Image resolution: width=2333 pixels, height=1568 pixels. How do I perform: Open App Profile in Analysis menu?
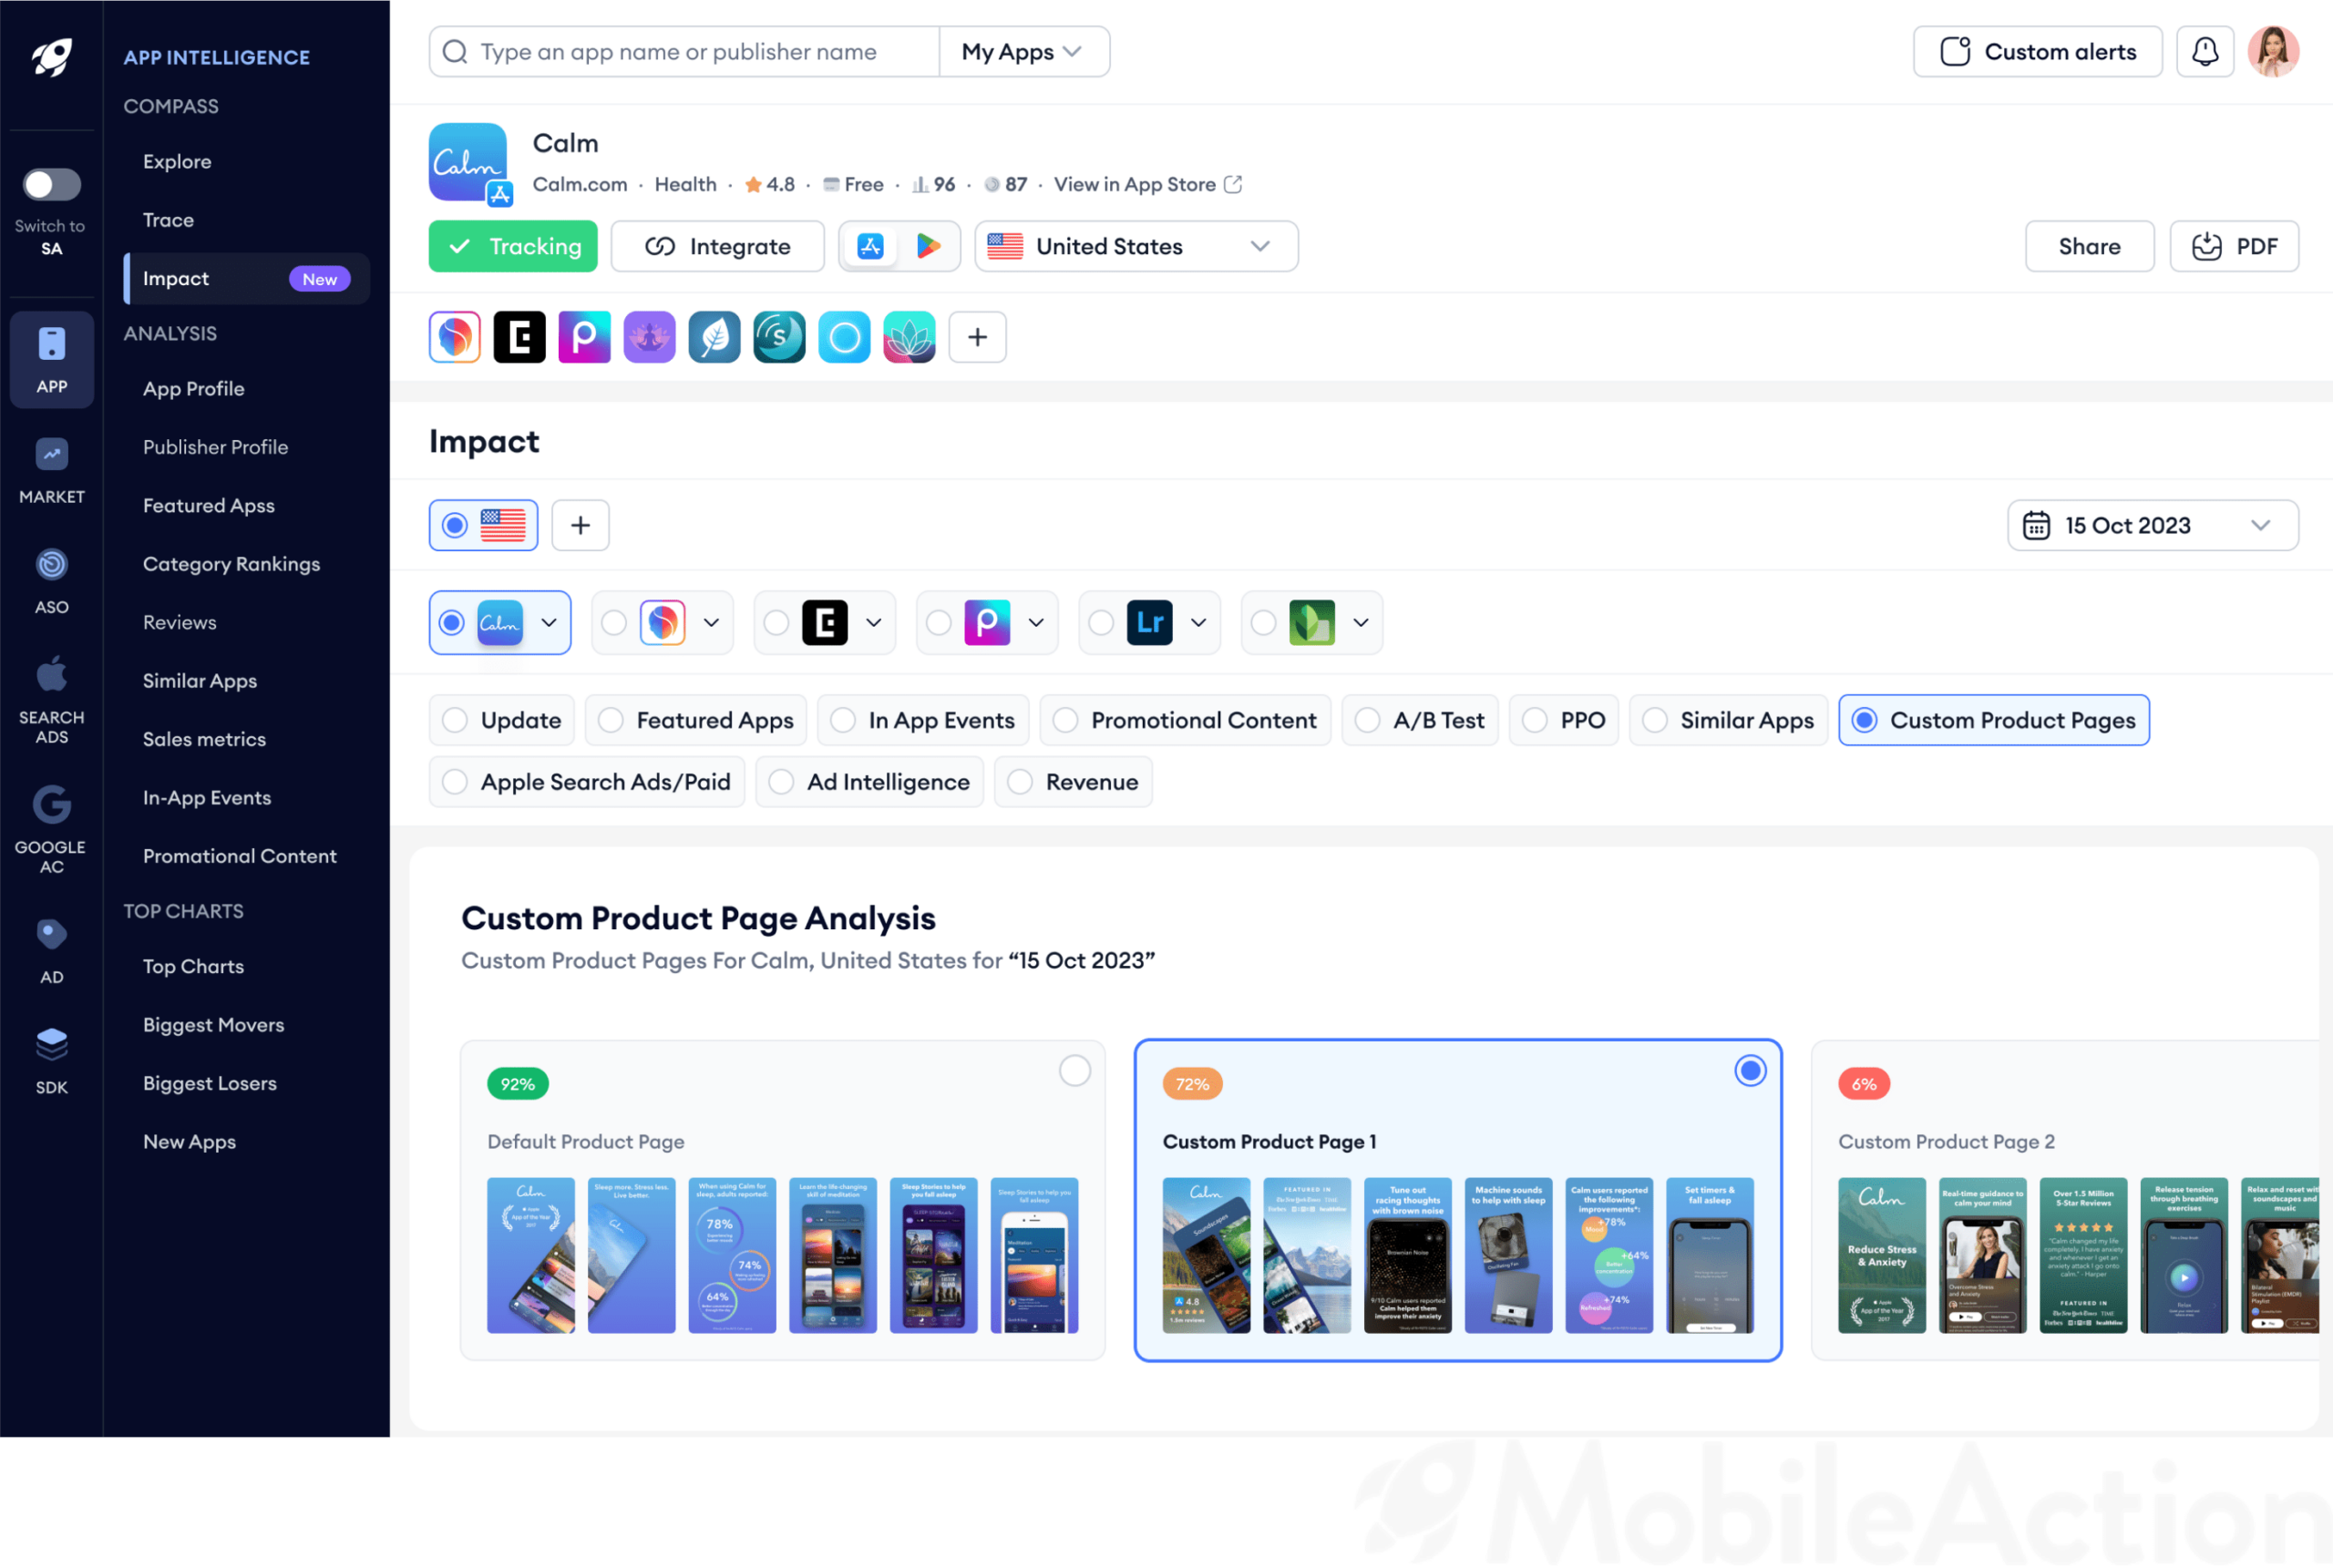tap(193, 389)
